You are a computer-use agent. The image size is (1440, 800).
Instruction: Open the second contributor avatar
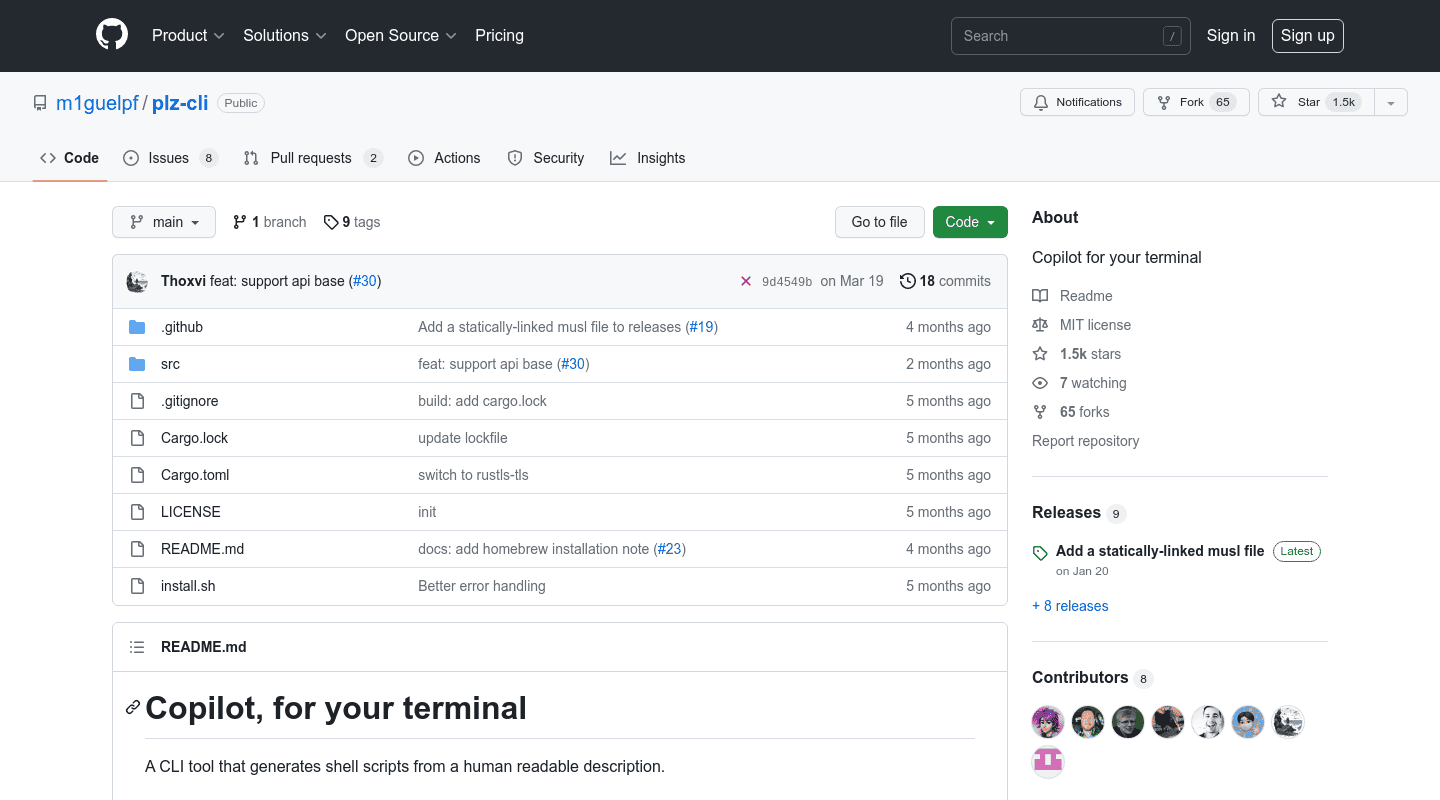click(x=1088, y=722)
